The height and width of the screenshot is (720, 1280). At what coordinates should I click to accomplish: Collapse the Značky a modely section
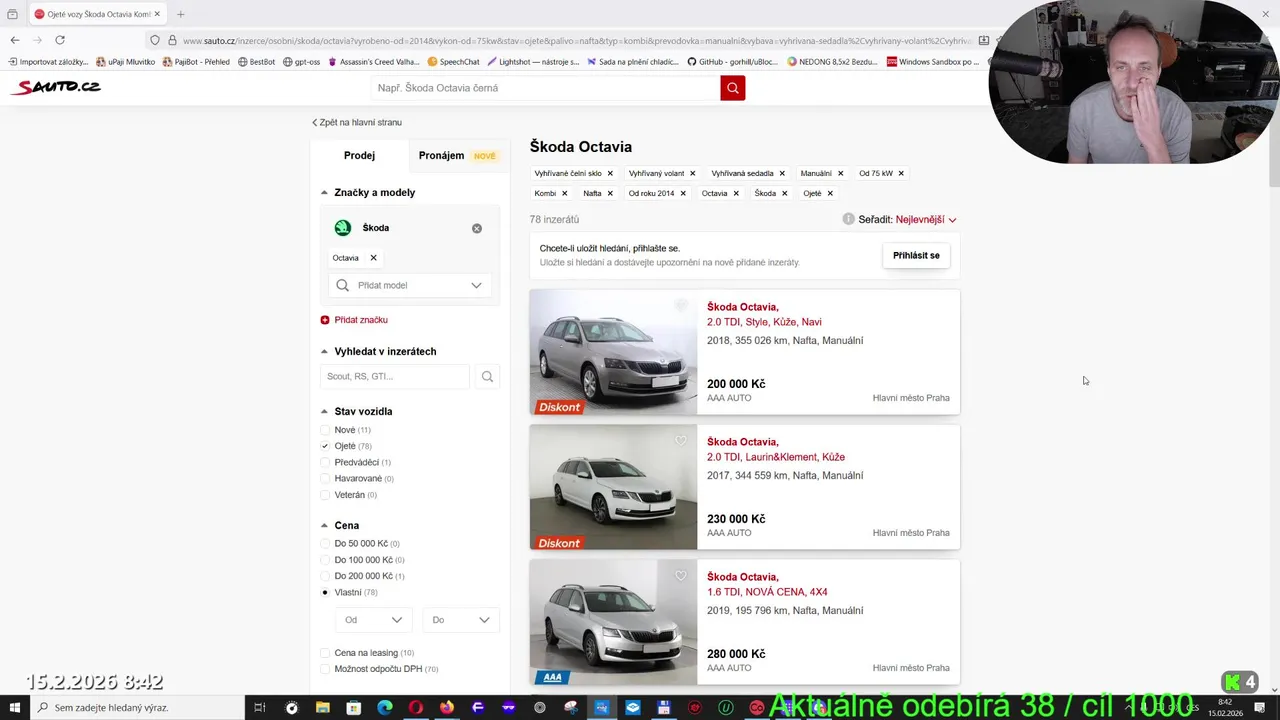tap(324, 193)
